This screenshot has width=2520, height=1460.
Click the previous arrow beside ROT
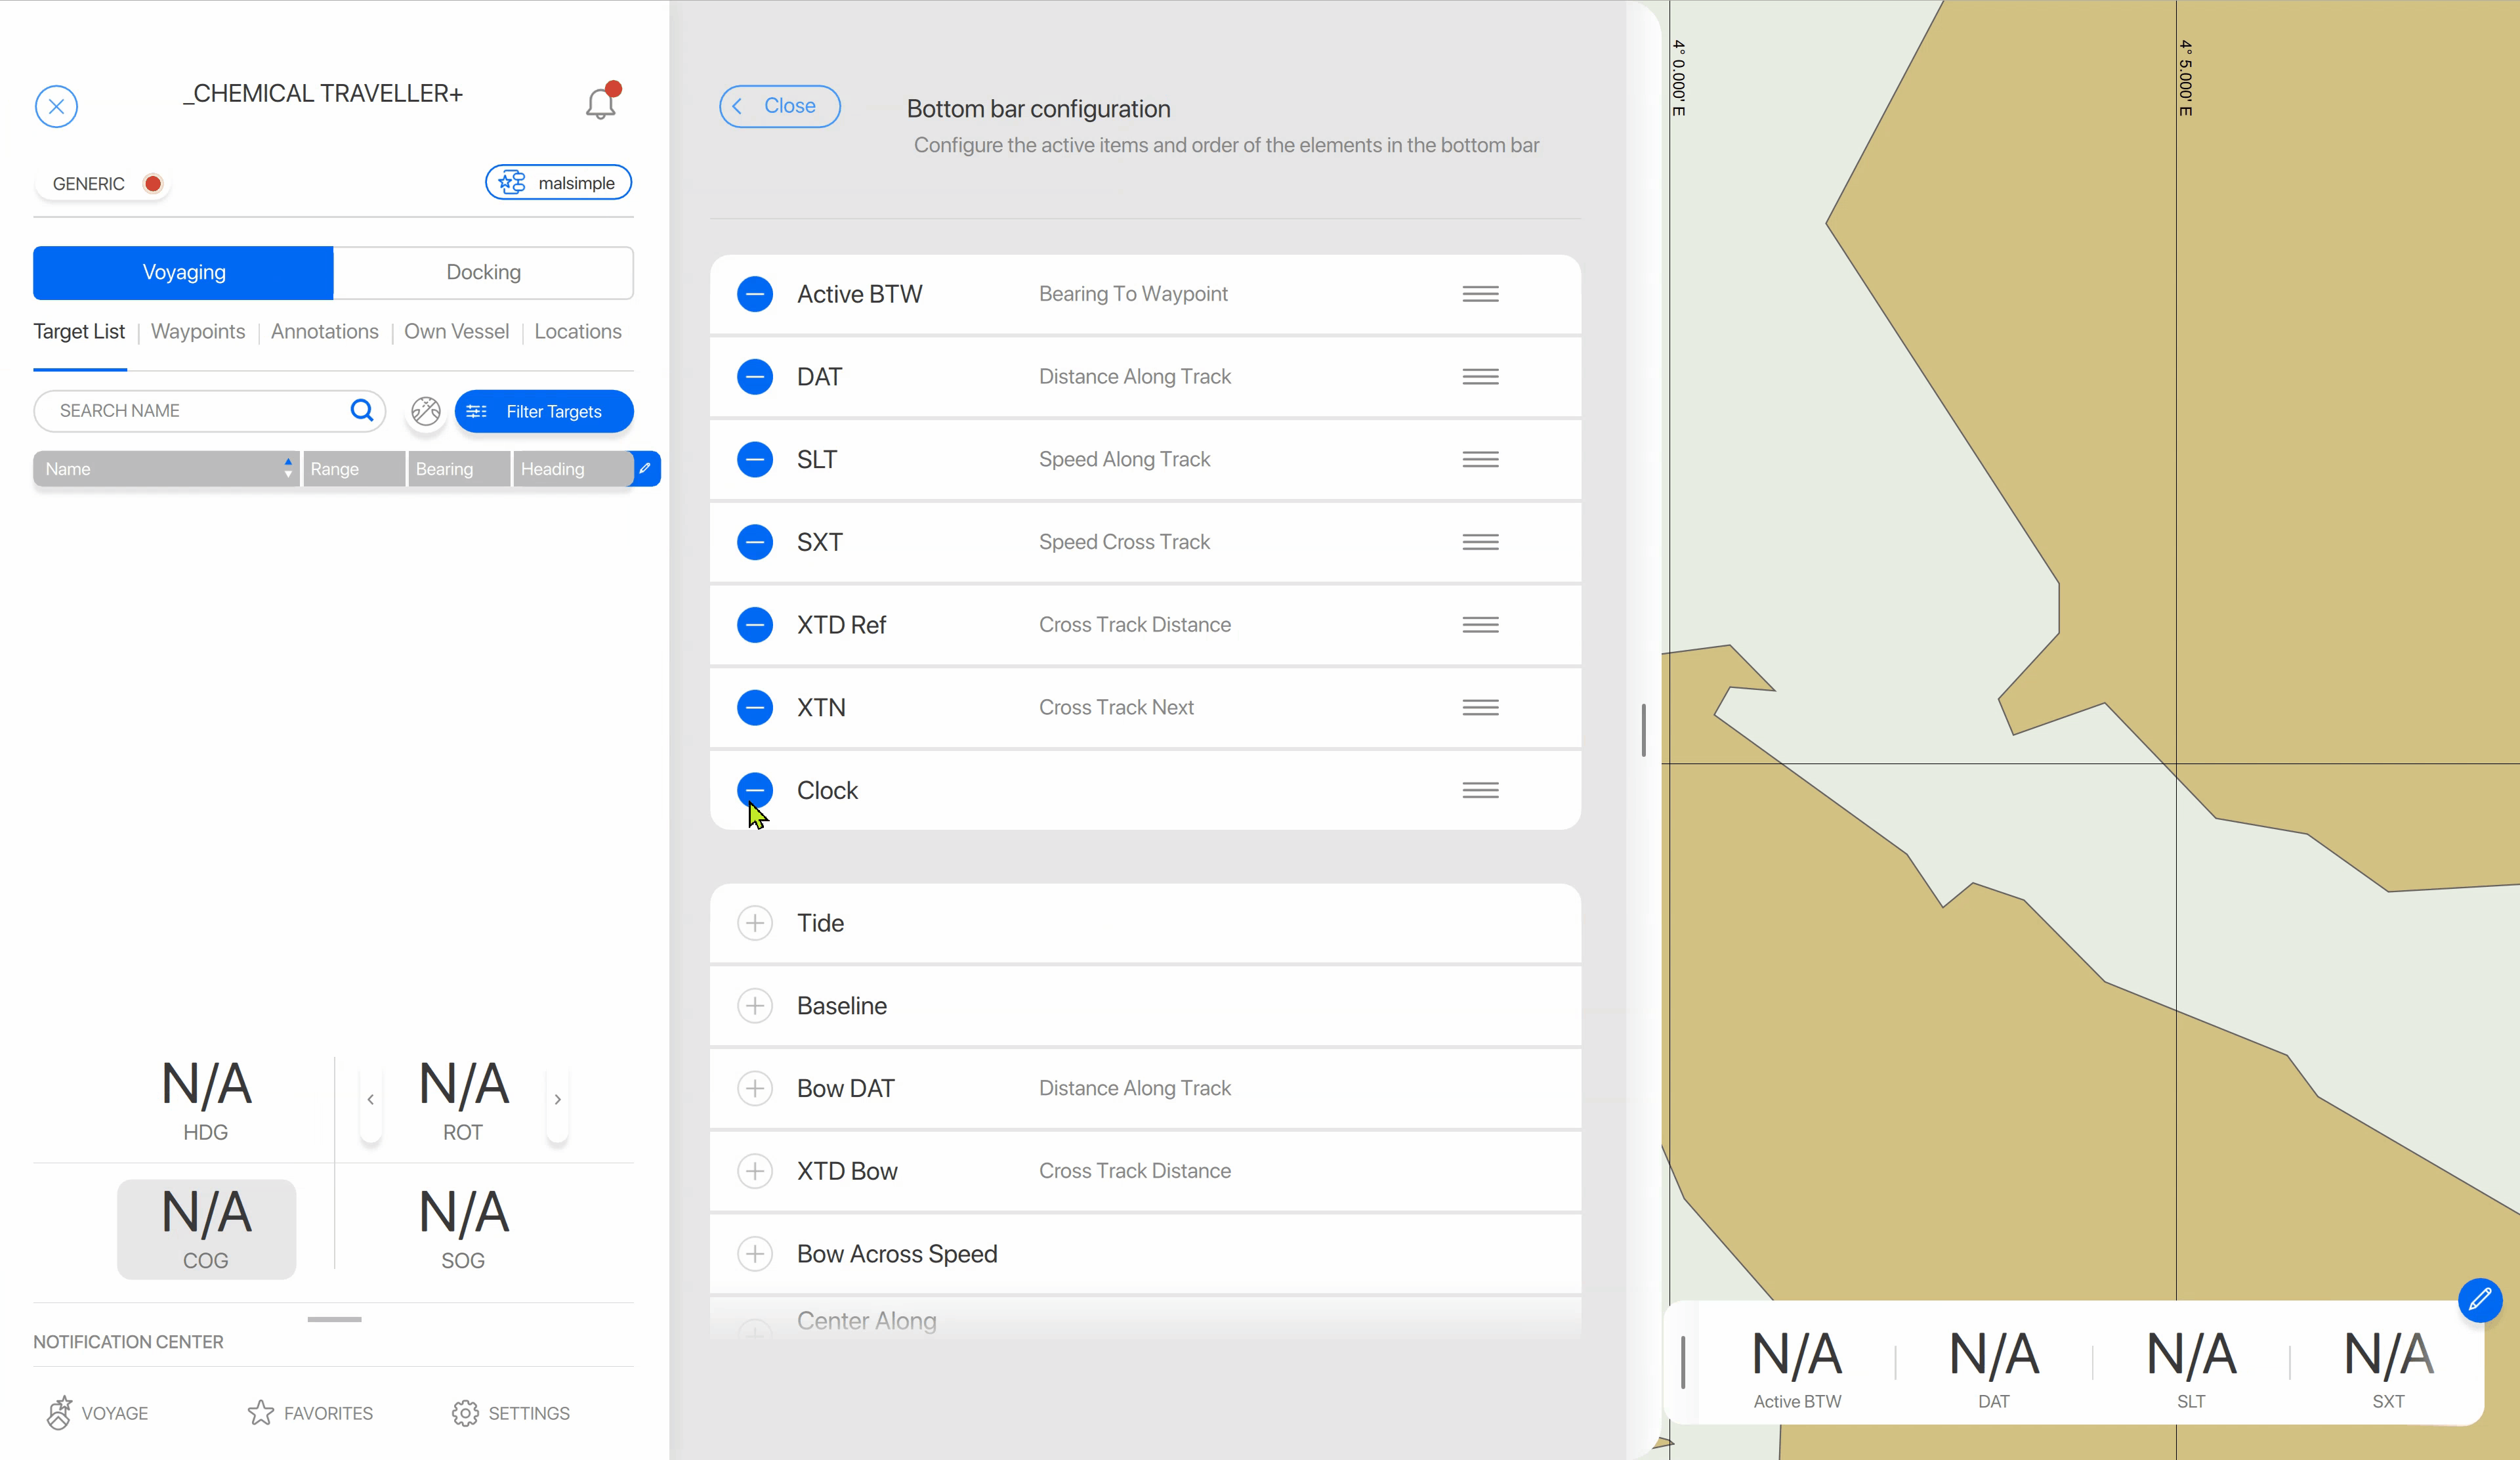(x=371, y=1099)
